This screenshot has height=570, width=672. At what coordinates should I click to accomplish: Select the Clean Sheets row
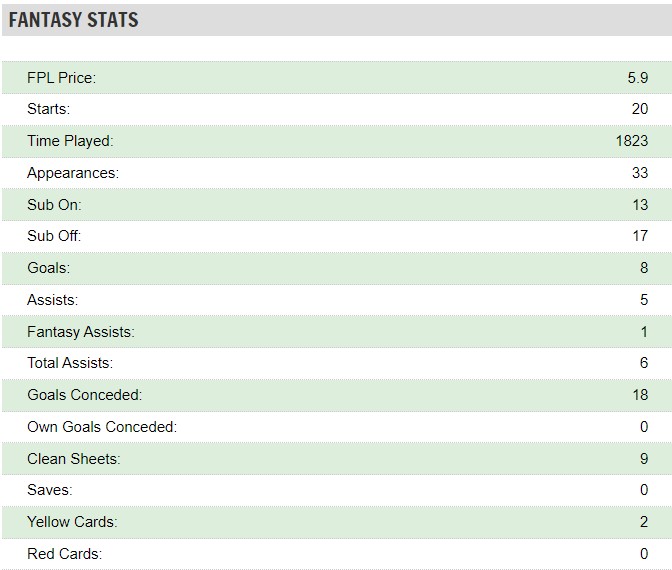point(337,459)
